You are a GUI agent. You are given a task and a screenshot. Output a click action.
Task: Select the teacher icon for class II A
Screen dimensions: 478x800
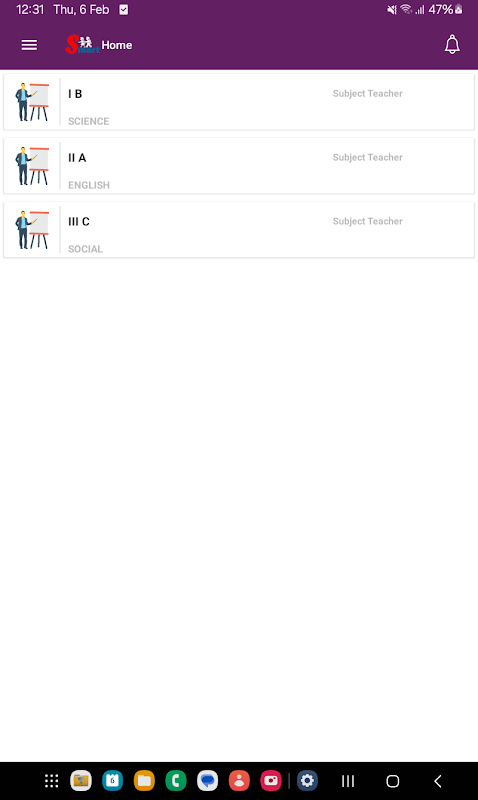(x=32, y=166)
